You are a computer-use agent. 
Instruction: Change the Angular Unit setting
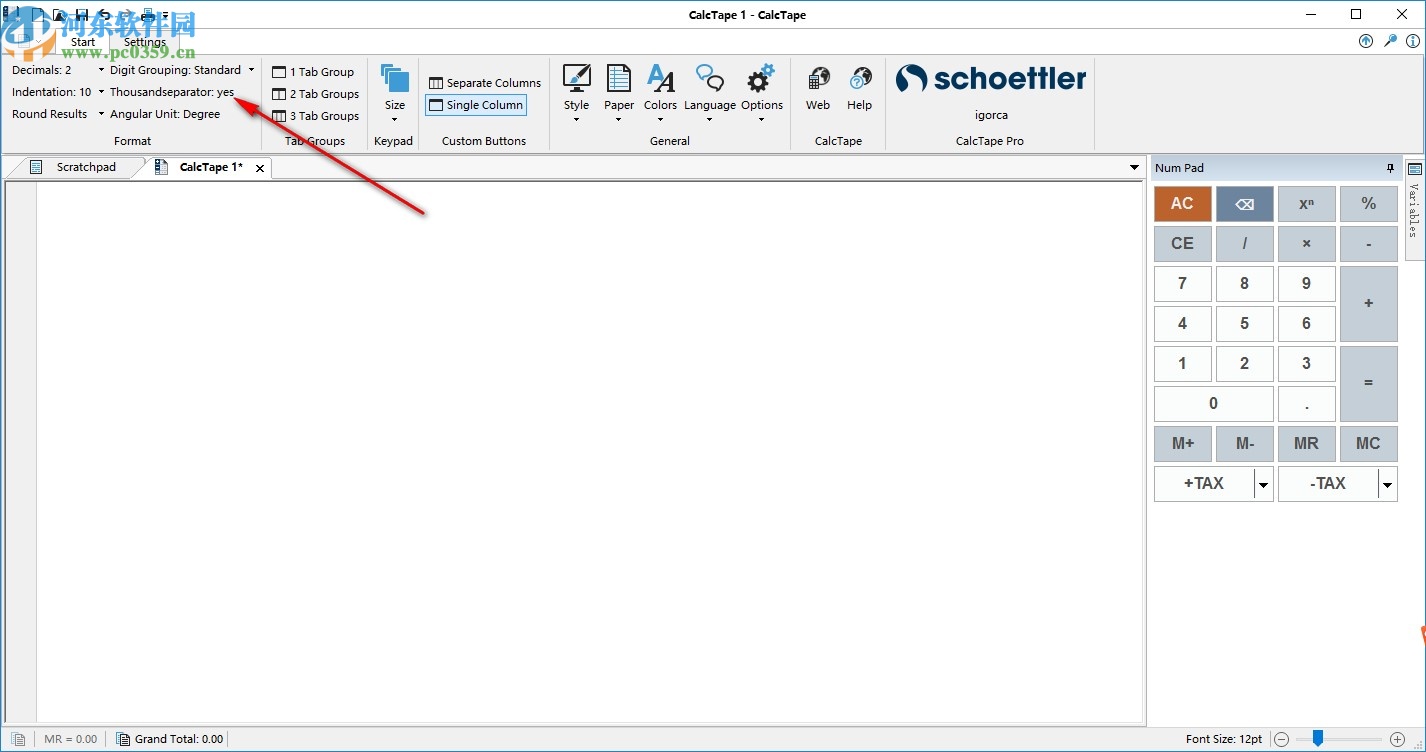tap(165, 114)
